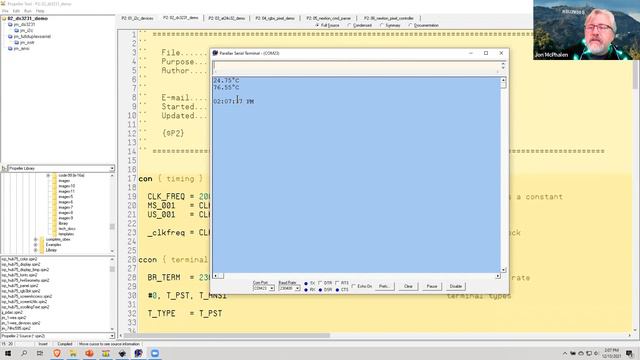640x360 pixels.
Task: Expand the Library folder node
Action: (36, 250)
